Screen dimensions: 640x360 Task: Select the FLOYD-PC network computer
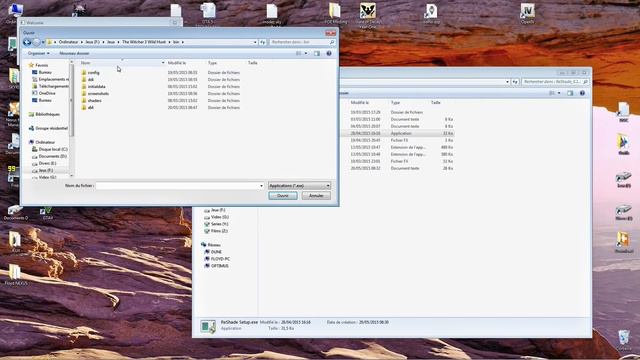click(217, 259)
